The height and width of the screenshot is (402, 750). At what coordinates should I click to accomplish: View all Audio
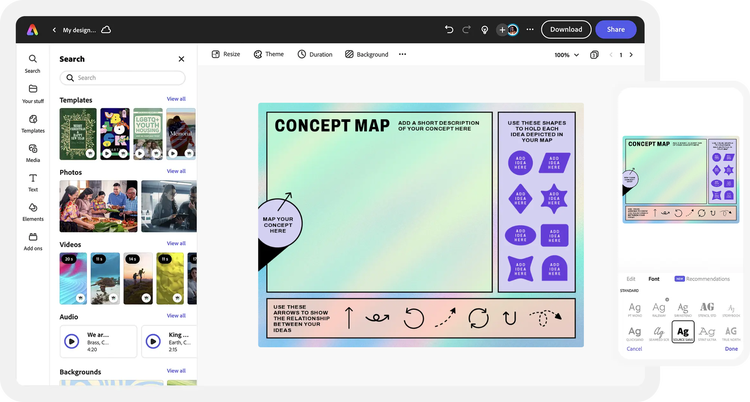[x=176, y=315]
